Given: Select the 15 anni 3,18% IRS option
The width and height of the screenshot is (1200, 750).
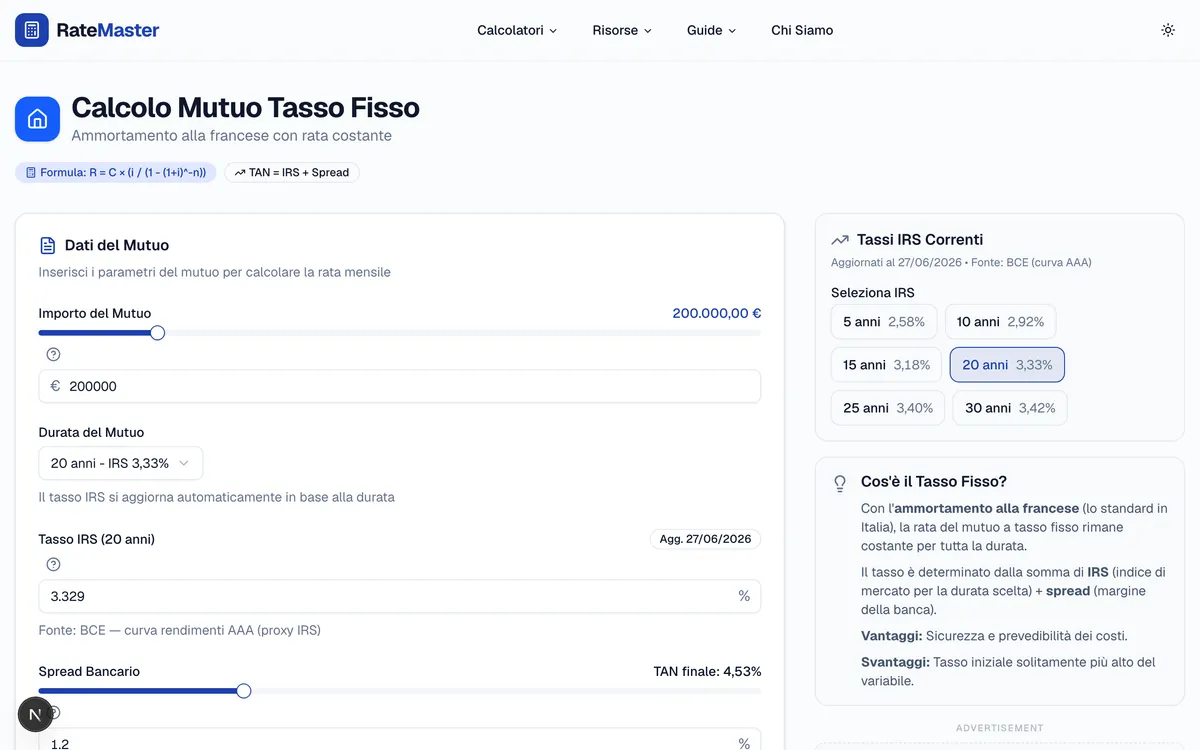Looking at the screenshot, I should [886, 365].
